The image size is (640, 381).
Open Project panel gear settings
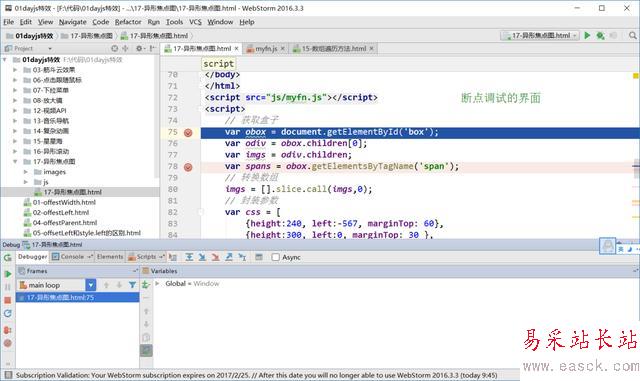(x=139, y=49)
